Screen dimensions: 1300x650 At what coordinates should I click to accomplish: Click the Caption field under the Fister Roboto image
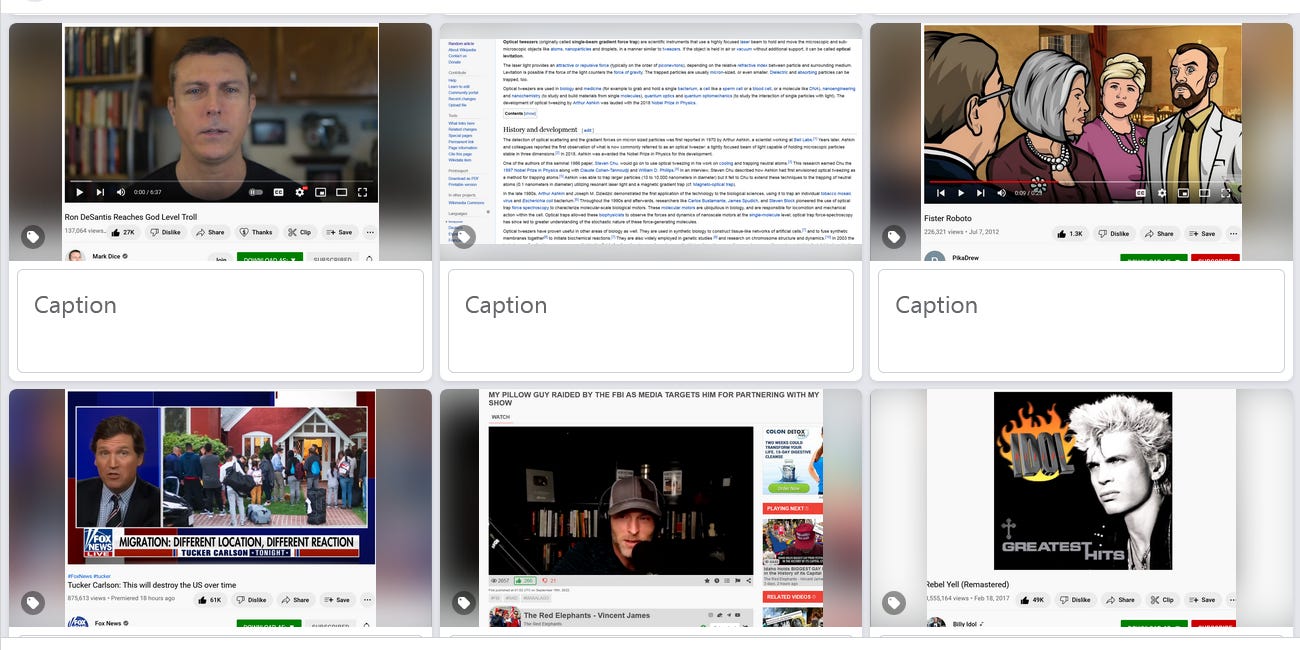(x=1080, y=320)
